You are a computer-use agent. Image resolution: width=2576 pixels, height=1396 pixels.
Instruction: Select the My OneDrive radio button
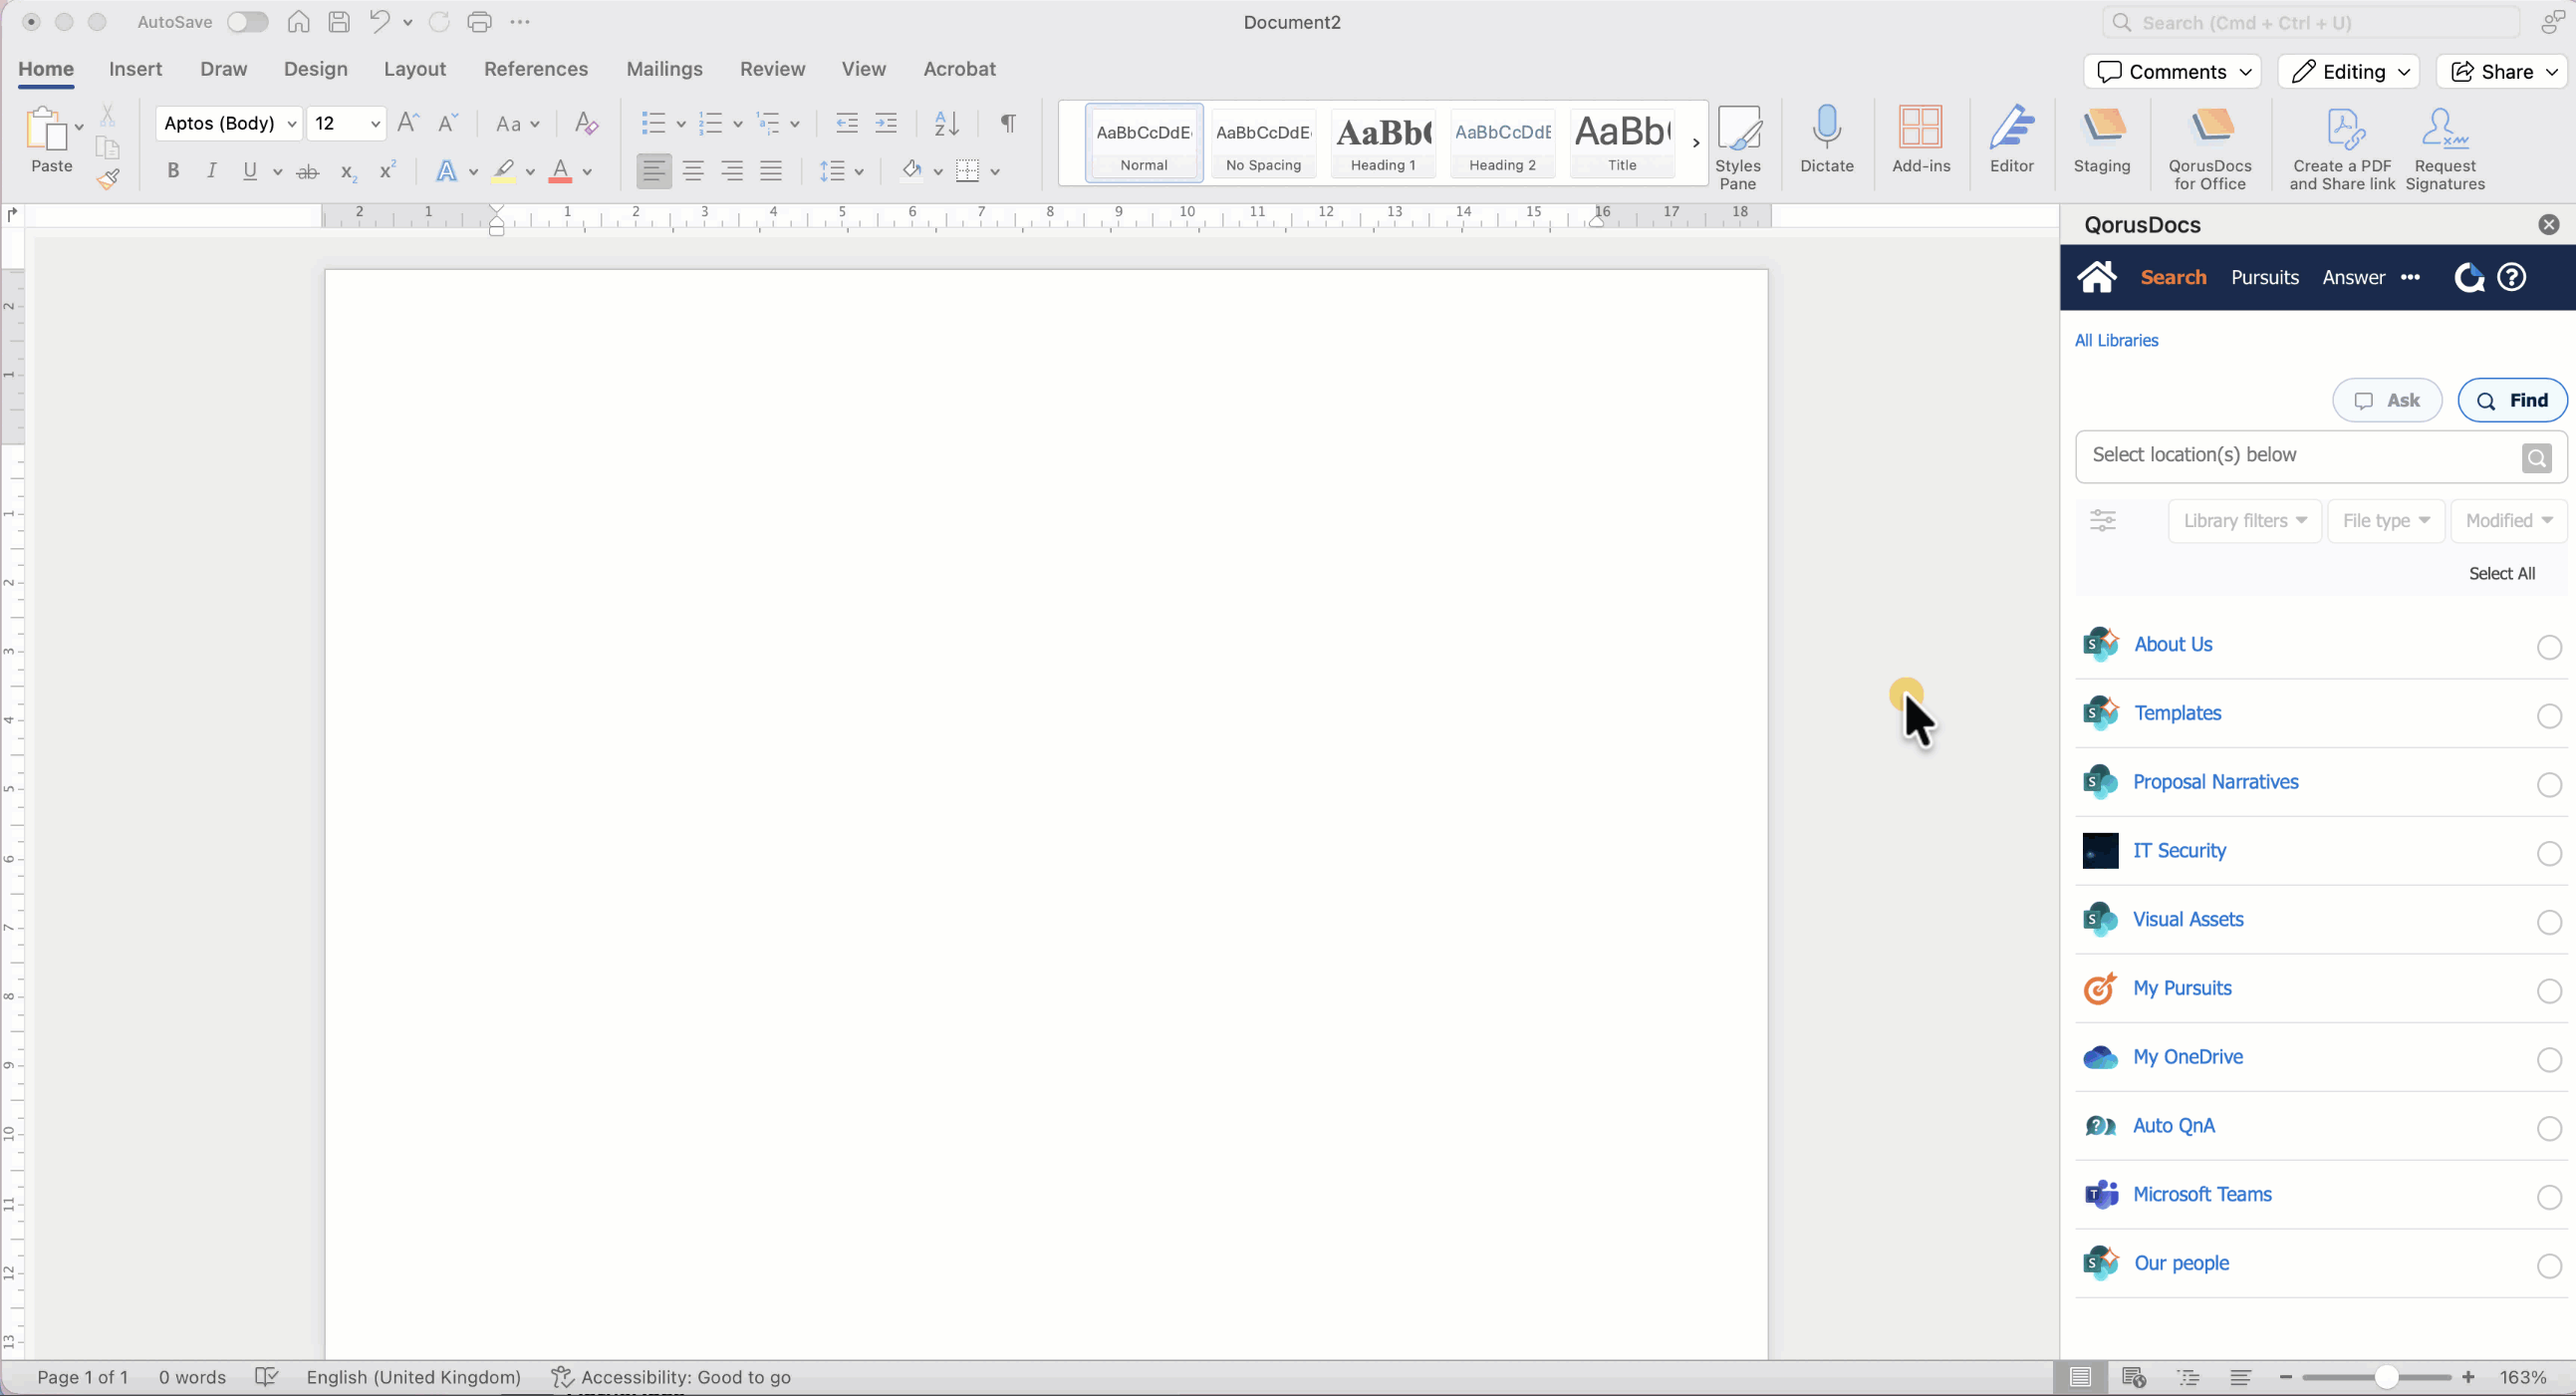pos(2549,1060)
